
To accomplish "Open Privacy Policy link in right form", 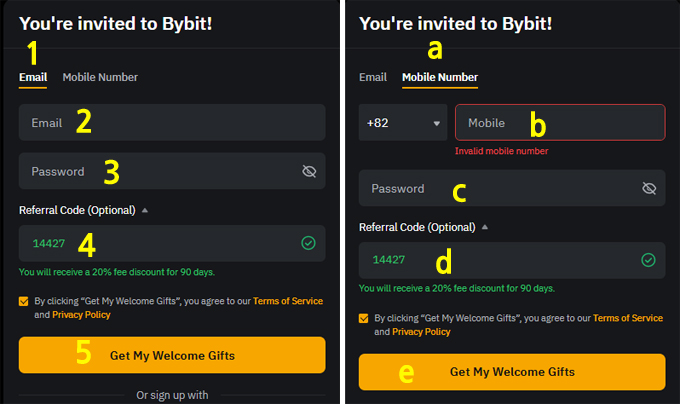I will [421, 332].
